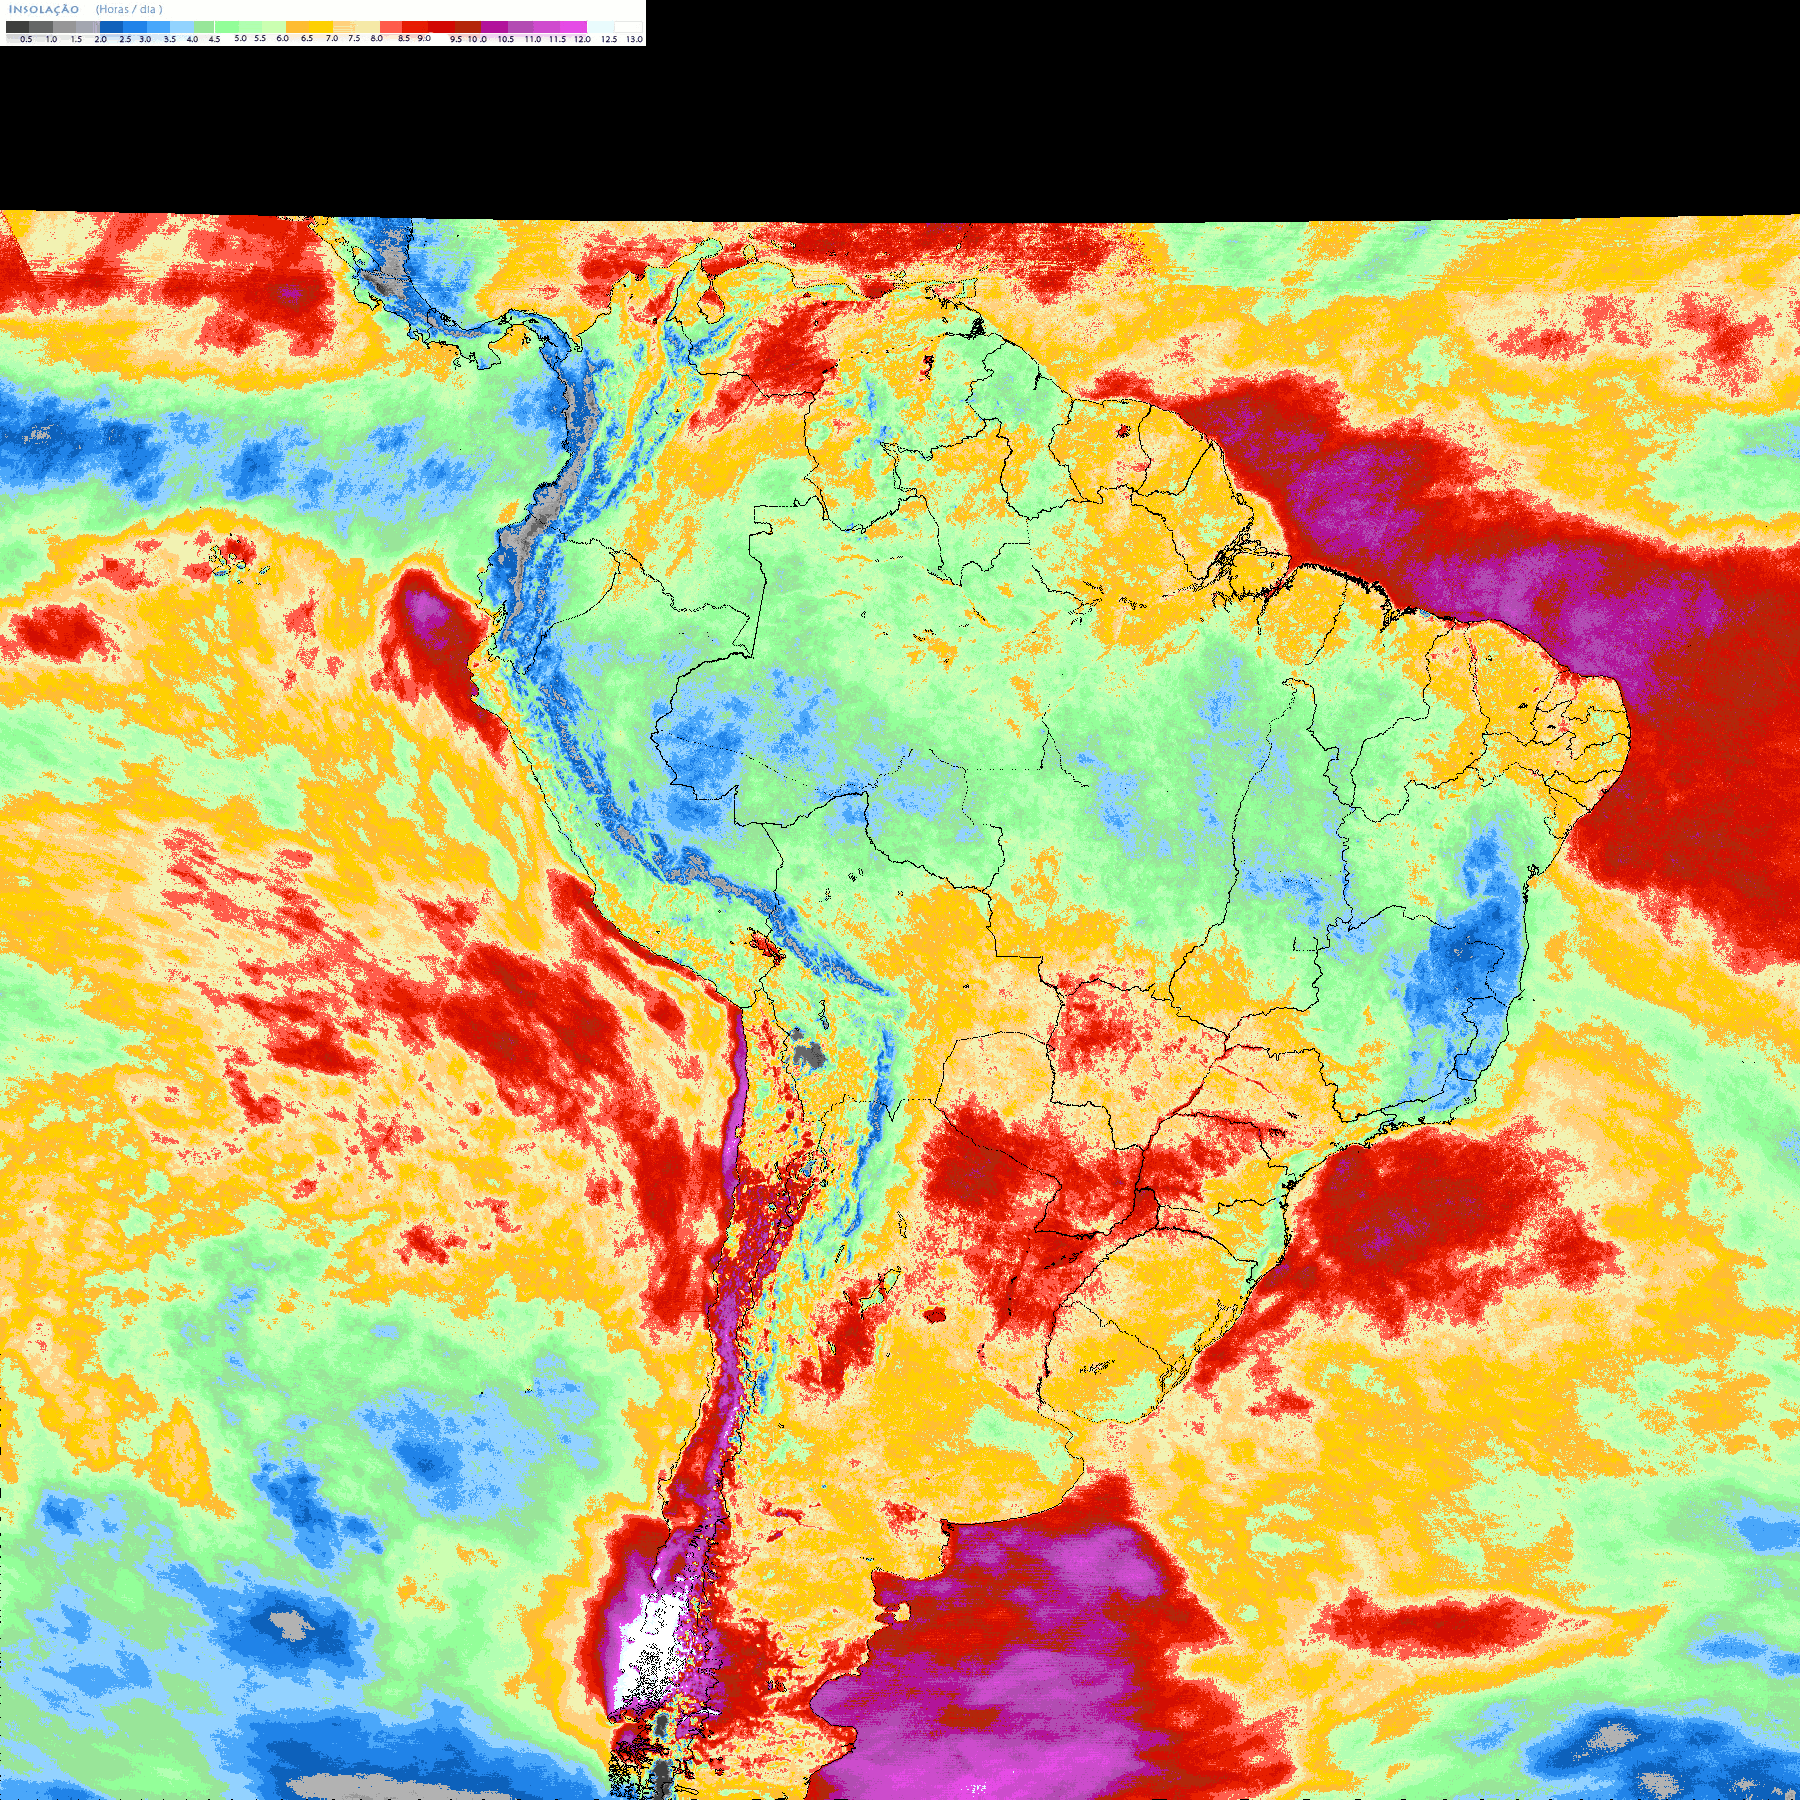Click the 10.5 legend value
Screen dimensions: 1800x1800
coord(506,39)
